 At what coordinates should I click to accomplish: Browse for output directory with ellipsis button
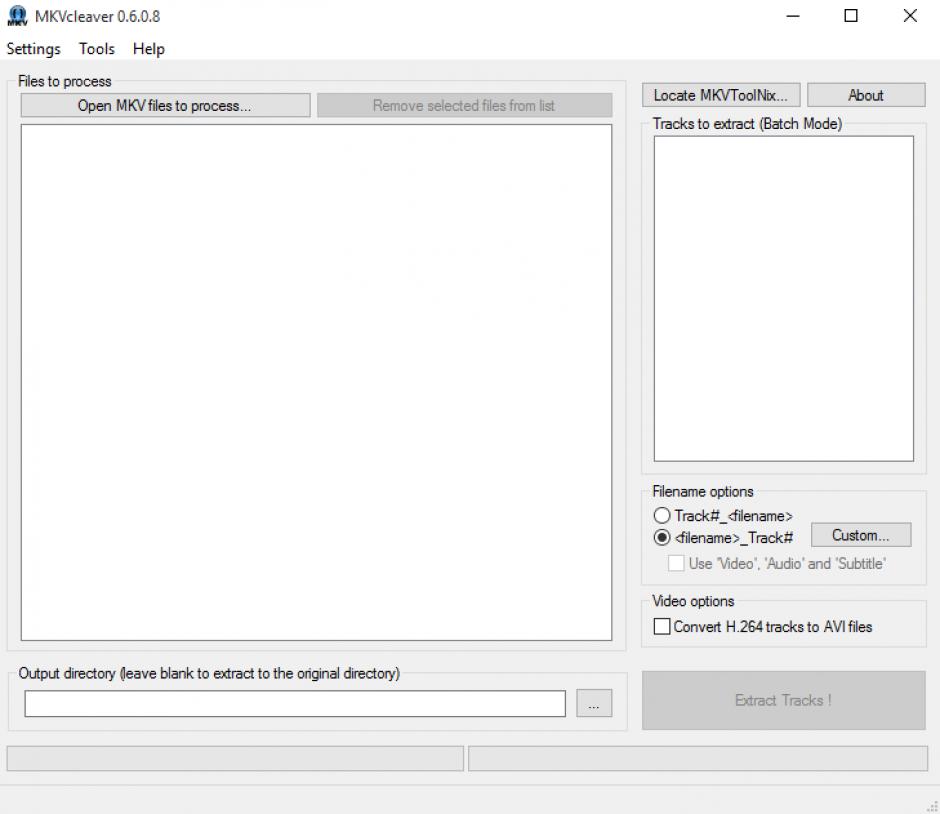pos(594,703)
